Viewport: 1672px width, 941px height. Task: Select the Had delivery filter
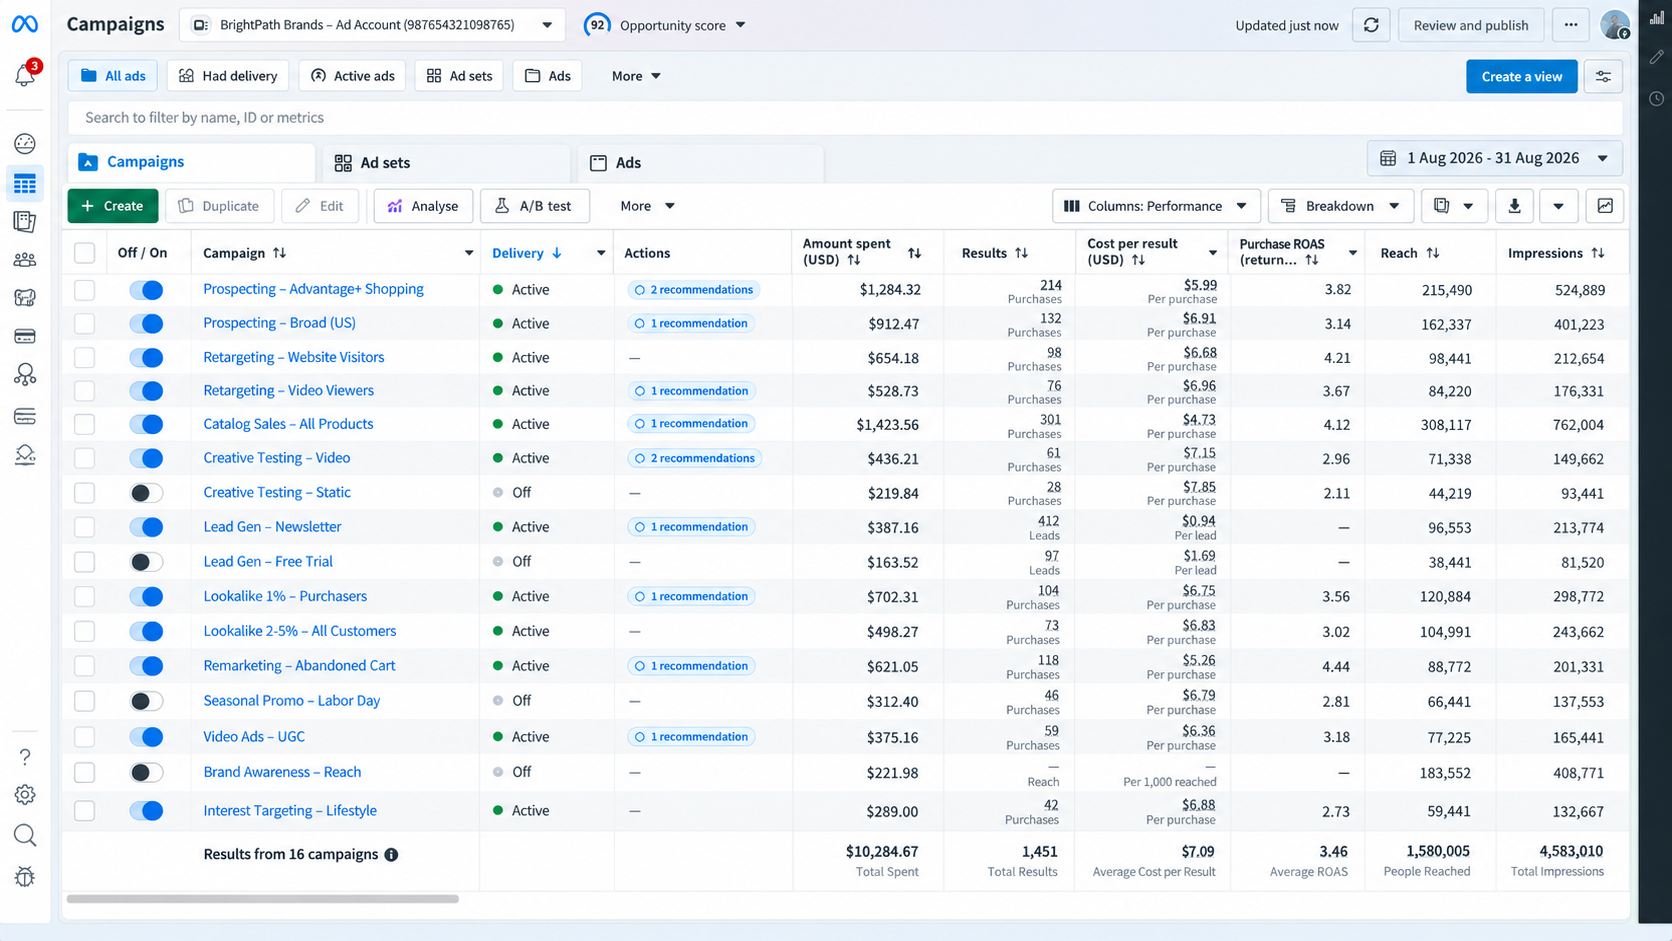pyautogui.click(x=228, y=76)
